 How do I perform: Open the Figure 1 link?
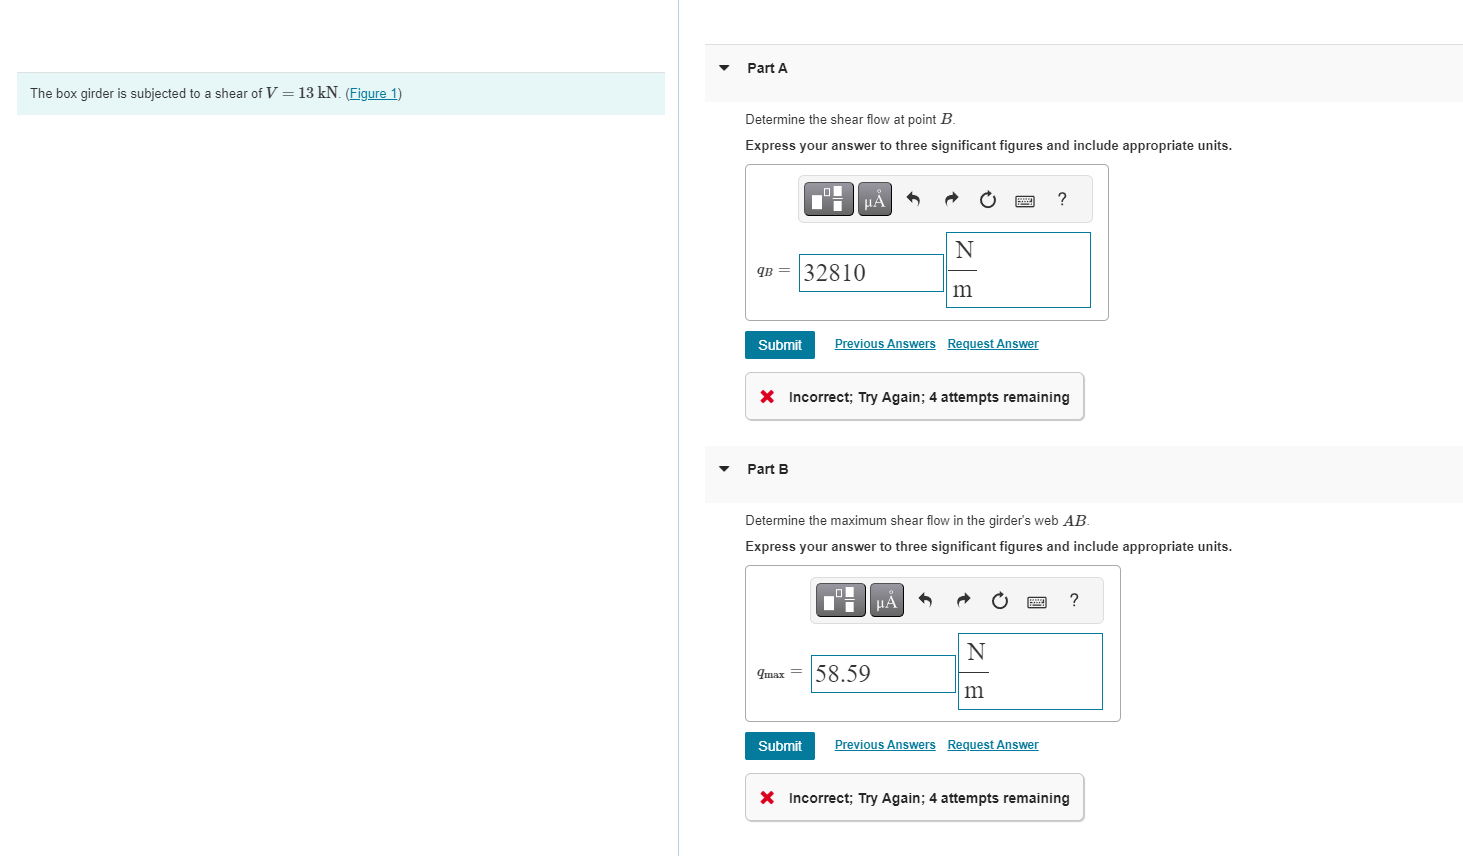coord(373,94)
